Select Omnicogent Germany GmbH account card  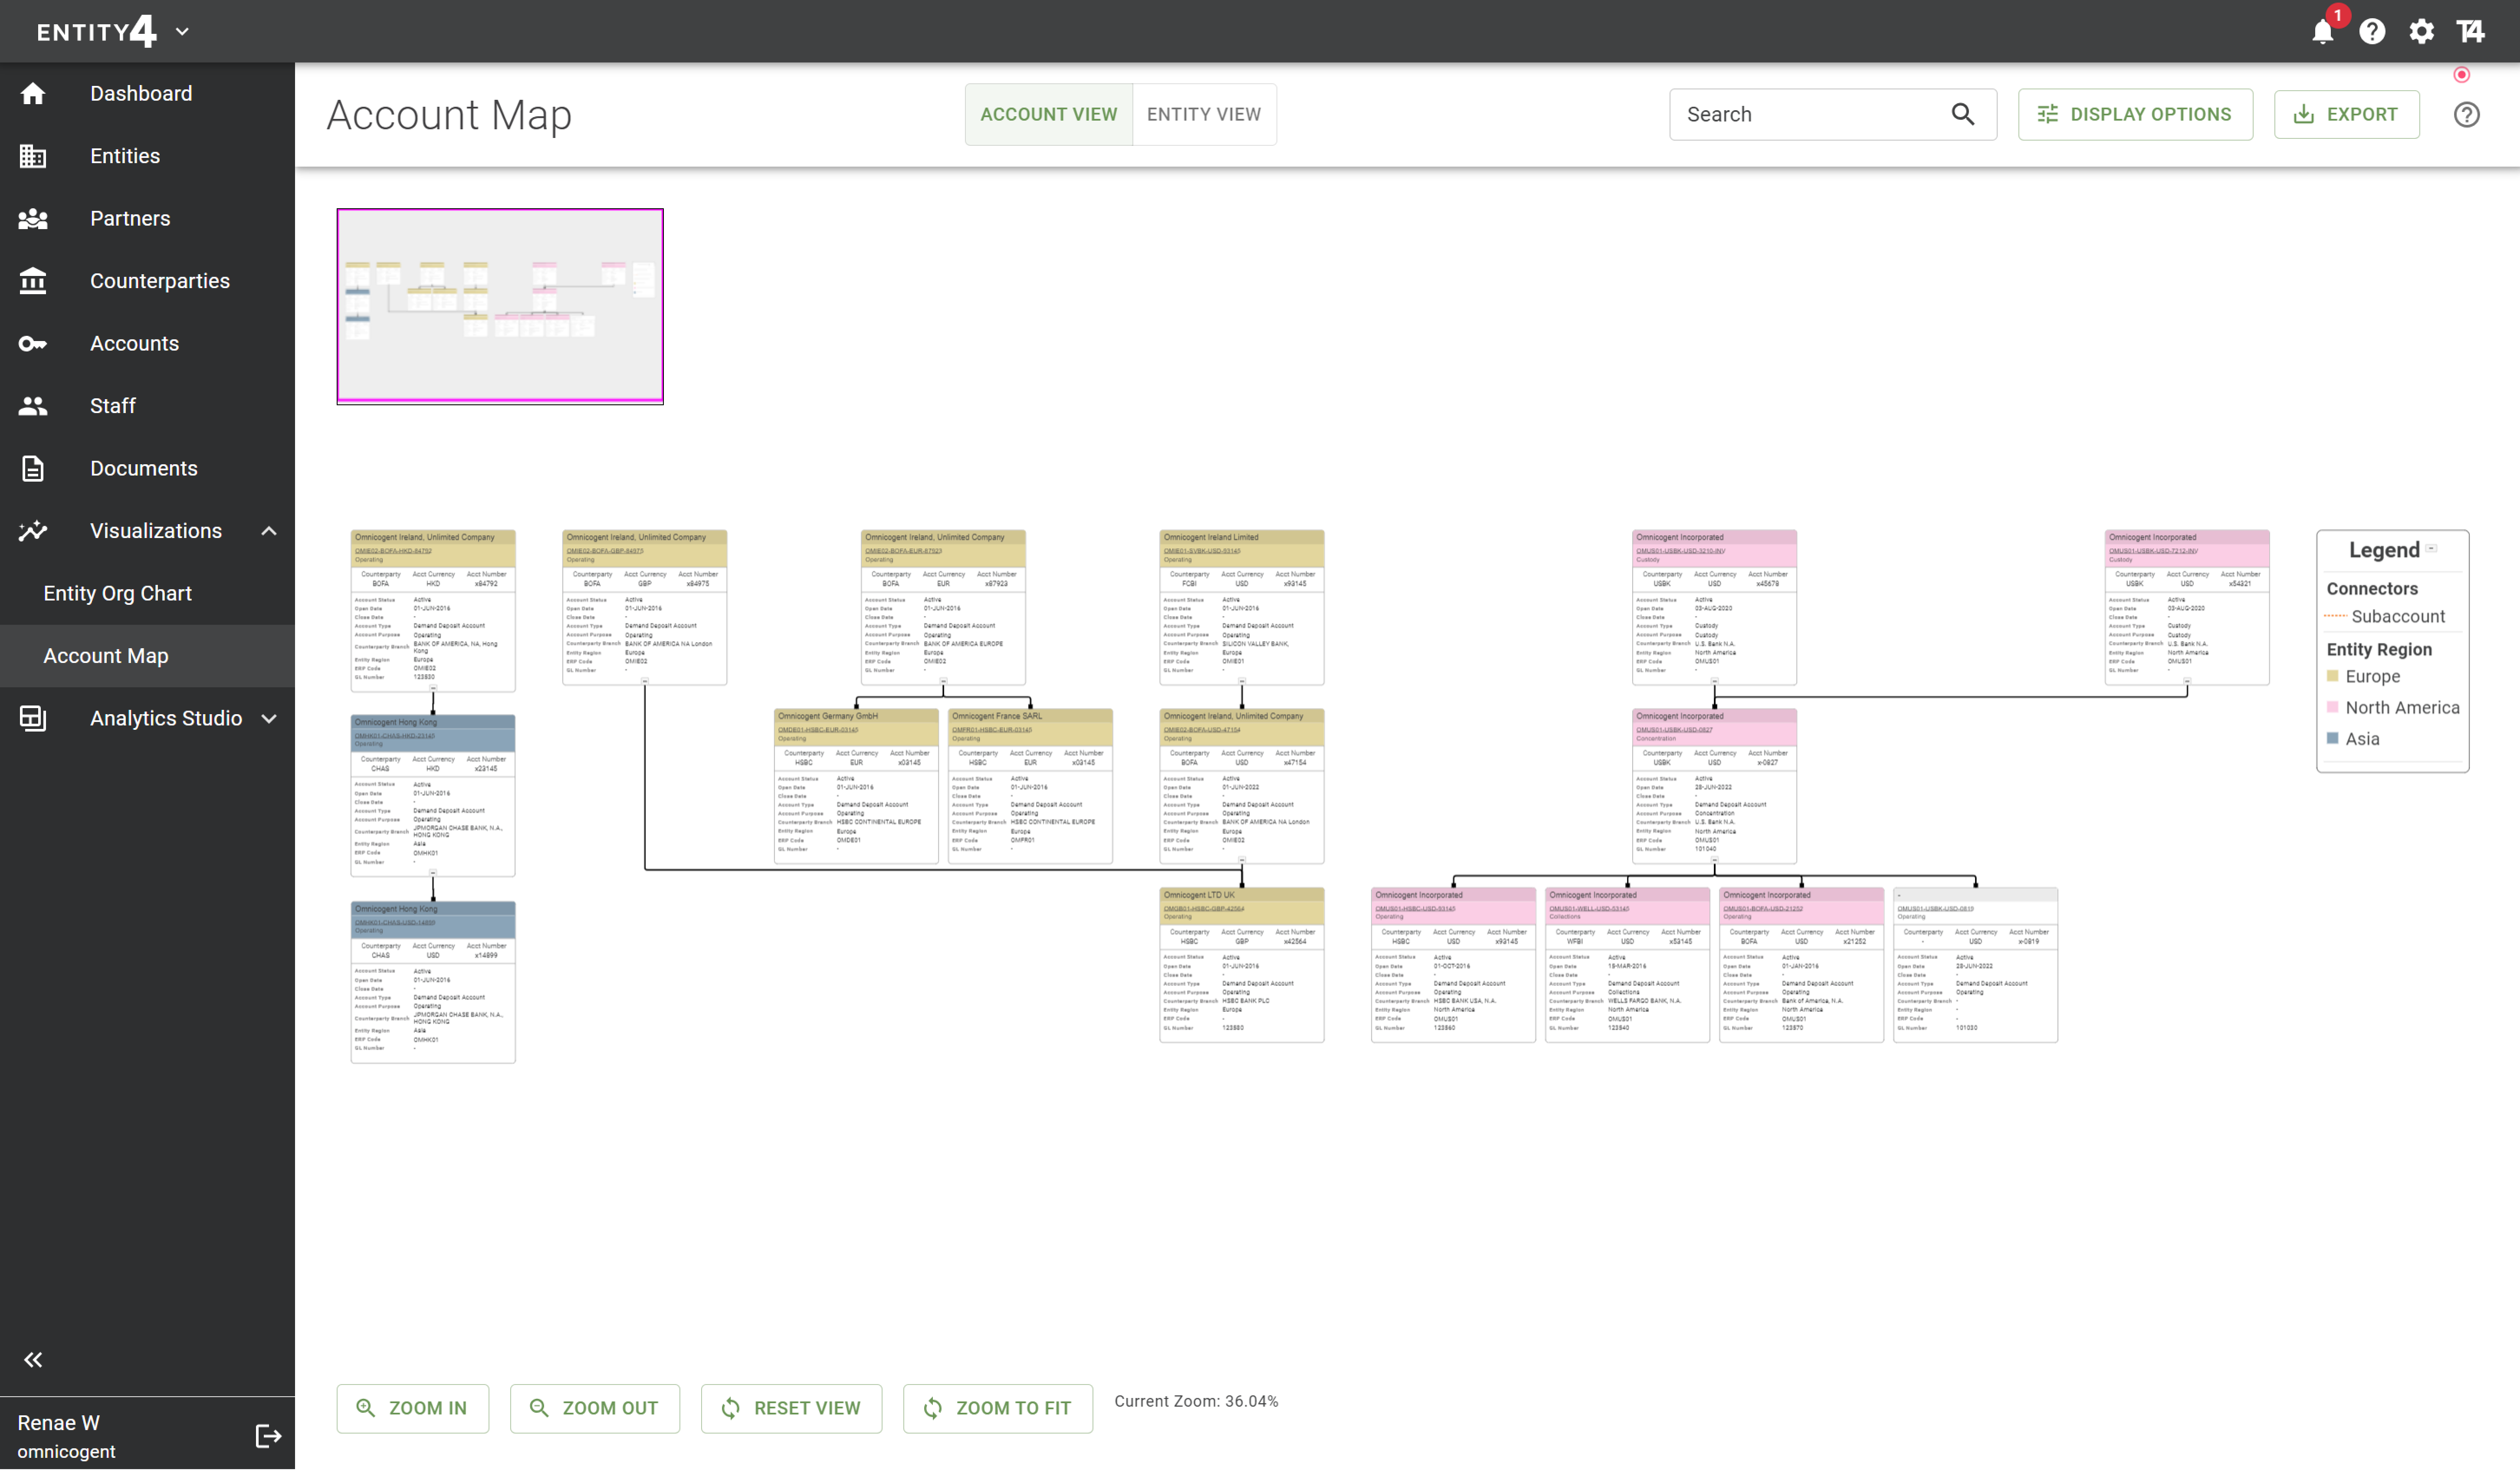click(856, 786)
